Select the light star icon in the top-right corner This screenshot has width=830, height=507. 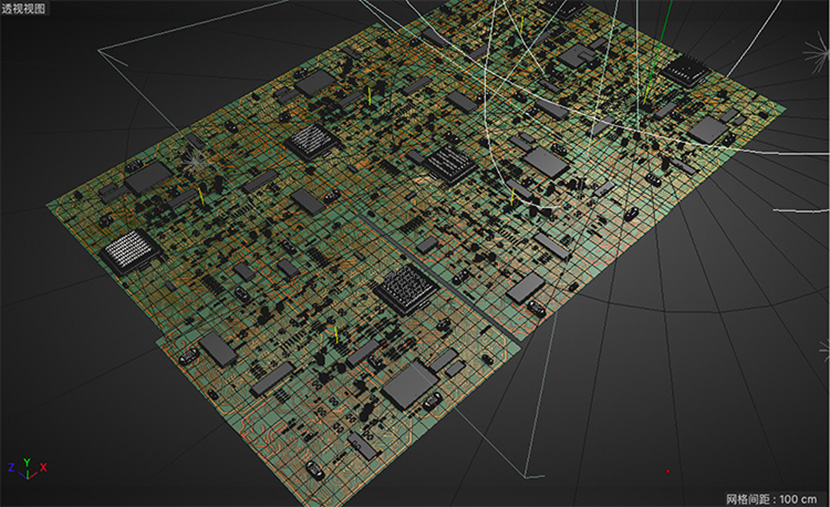pos(817,54)
